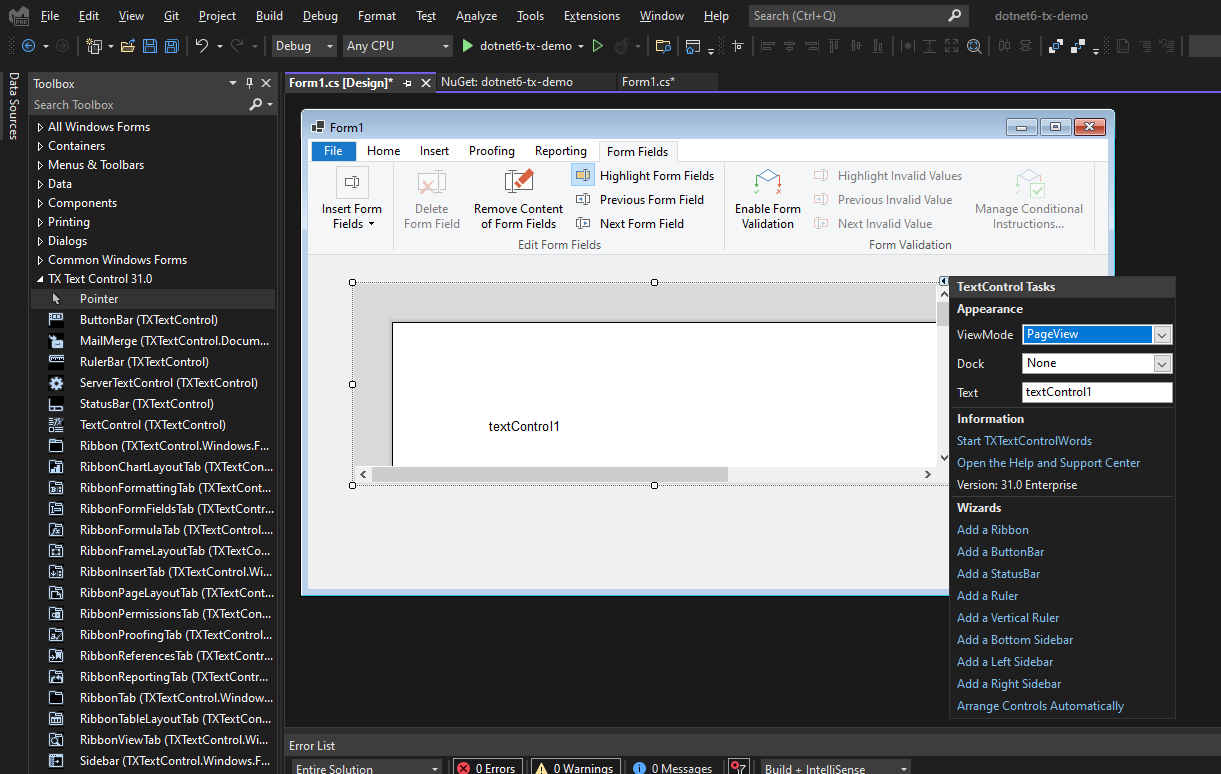Click the Save All icon

point(172,46)
